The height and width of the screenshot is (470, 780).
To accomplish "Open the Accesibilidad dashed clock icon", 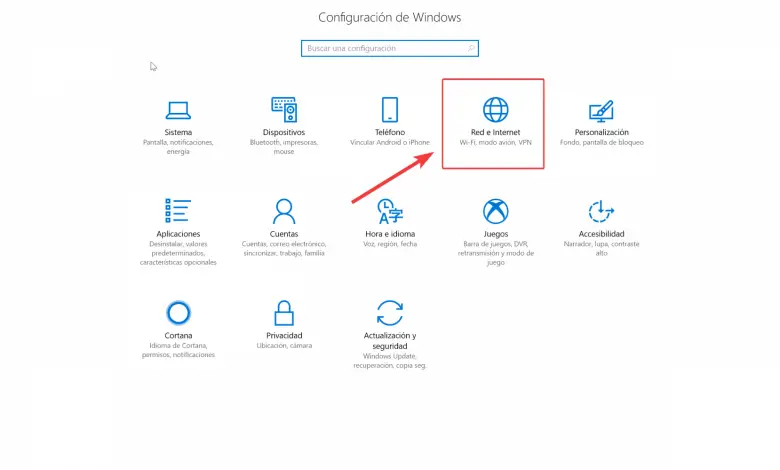I will click(601, 211).
